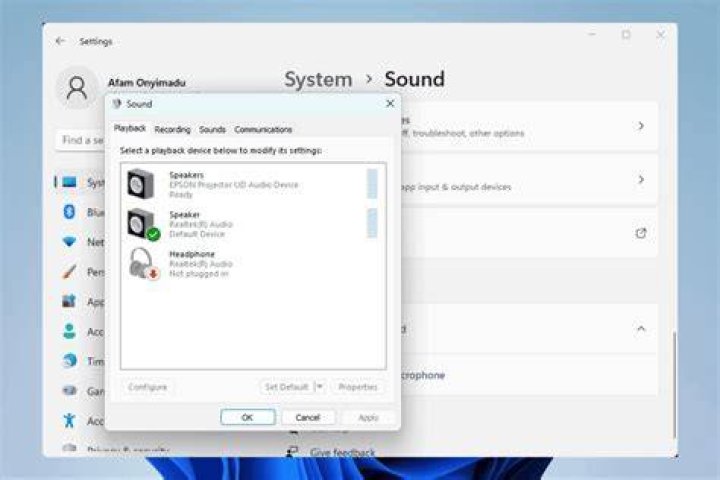Click the back arrow in Settings
The image size is (720, 480).
[x=60, y=41]
